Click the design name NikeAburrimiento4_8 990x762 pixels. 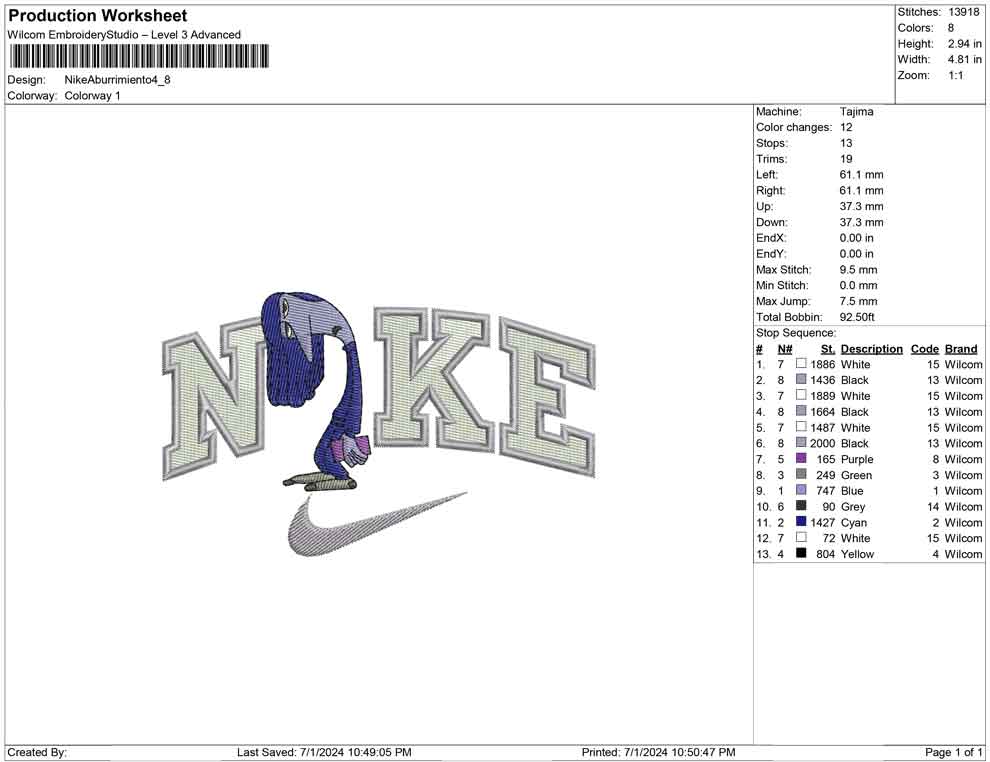point(117,80)
